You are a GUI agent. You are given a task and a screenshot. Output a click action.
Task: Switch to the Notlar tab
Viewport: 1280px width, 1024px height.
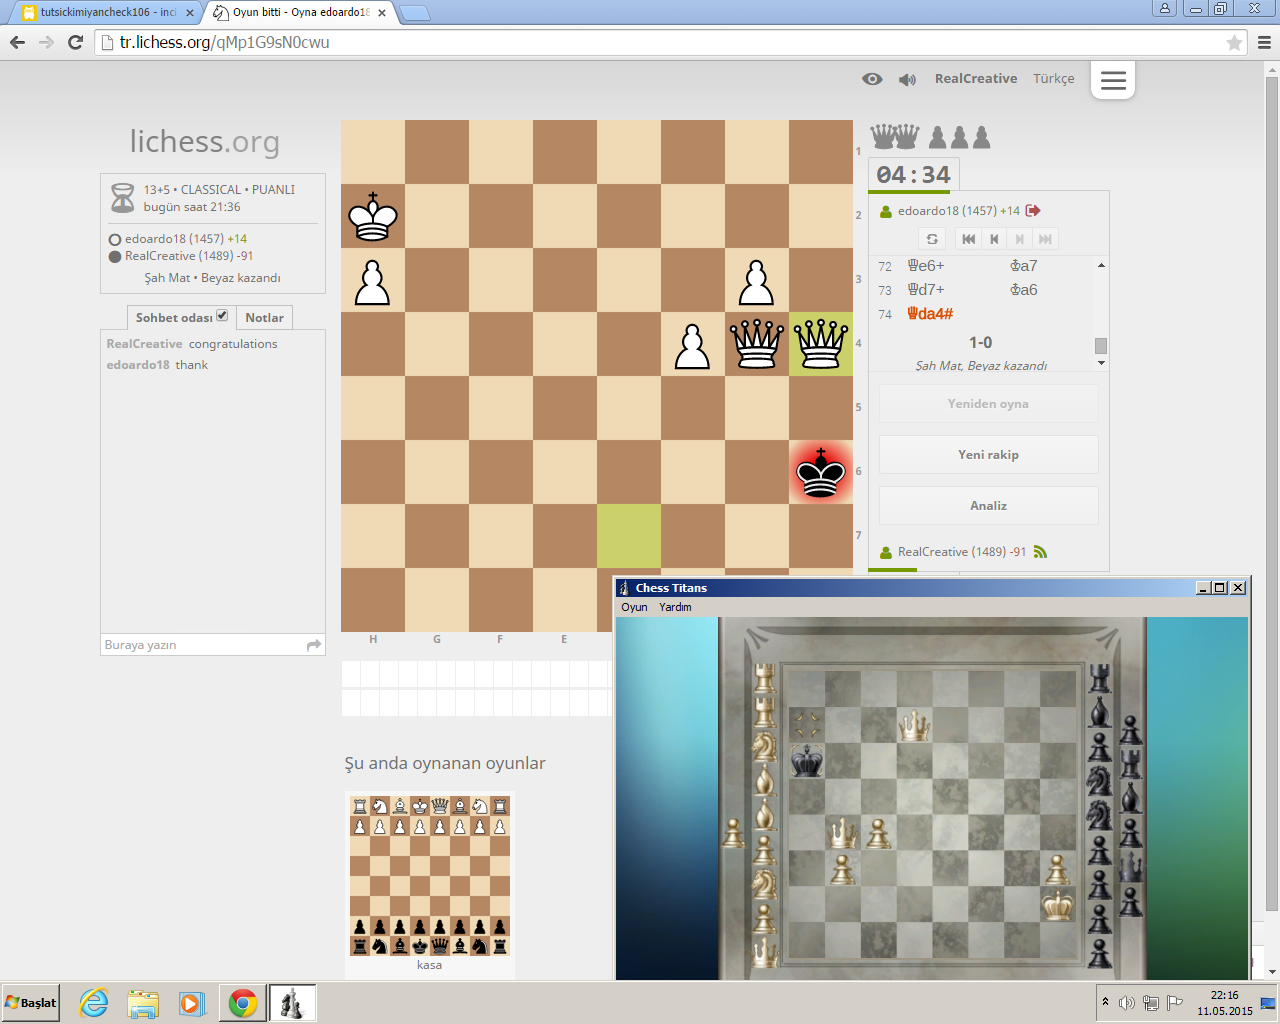tap(265, 318)
